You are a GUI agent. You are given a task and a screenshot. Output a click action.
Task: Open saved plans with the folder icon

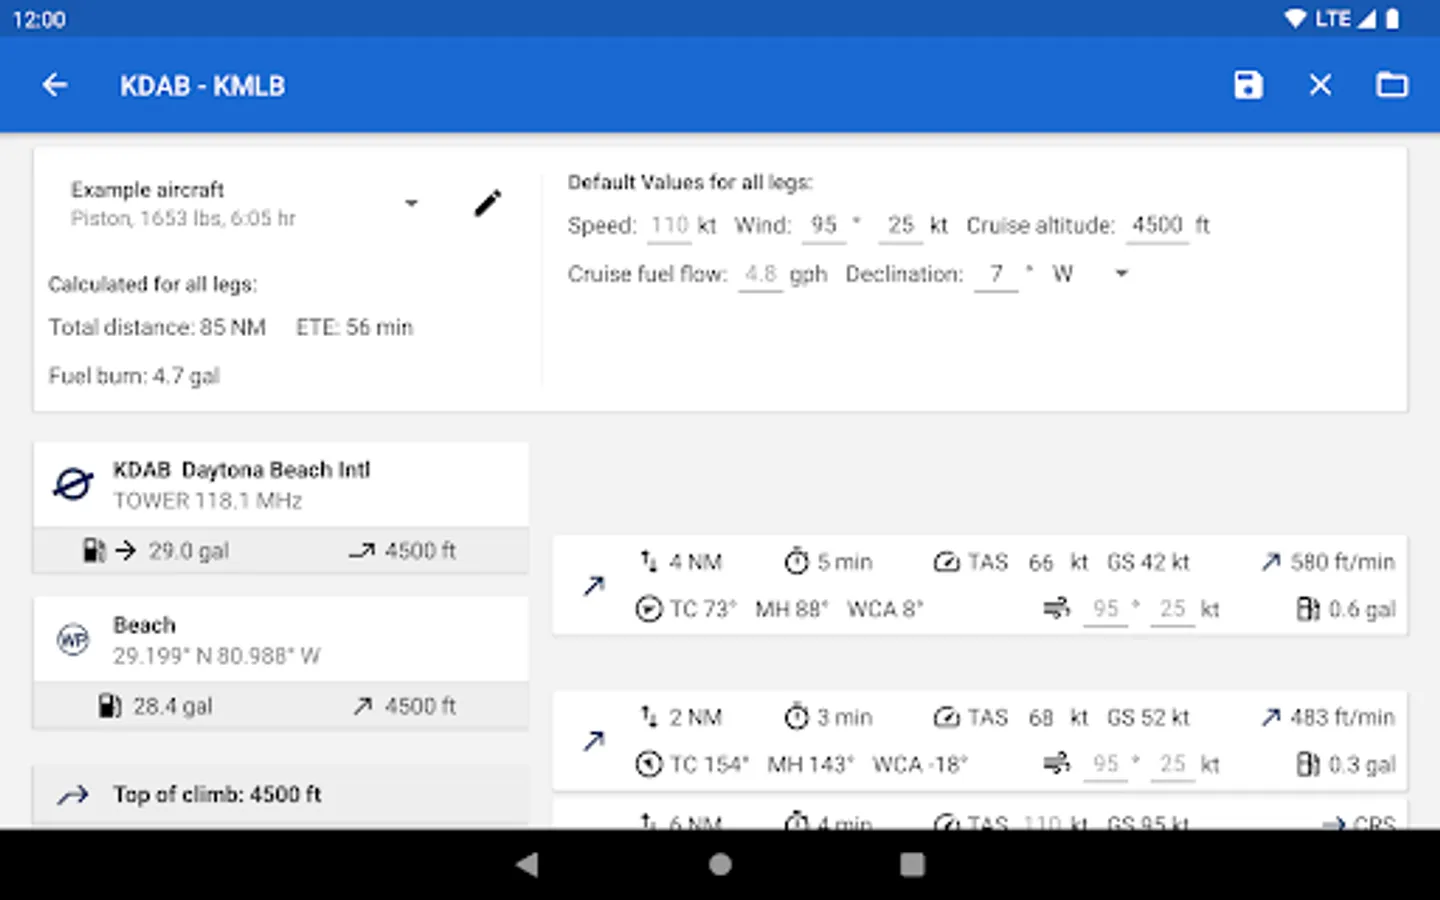(1392, 85)
